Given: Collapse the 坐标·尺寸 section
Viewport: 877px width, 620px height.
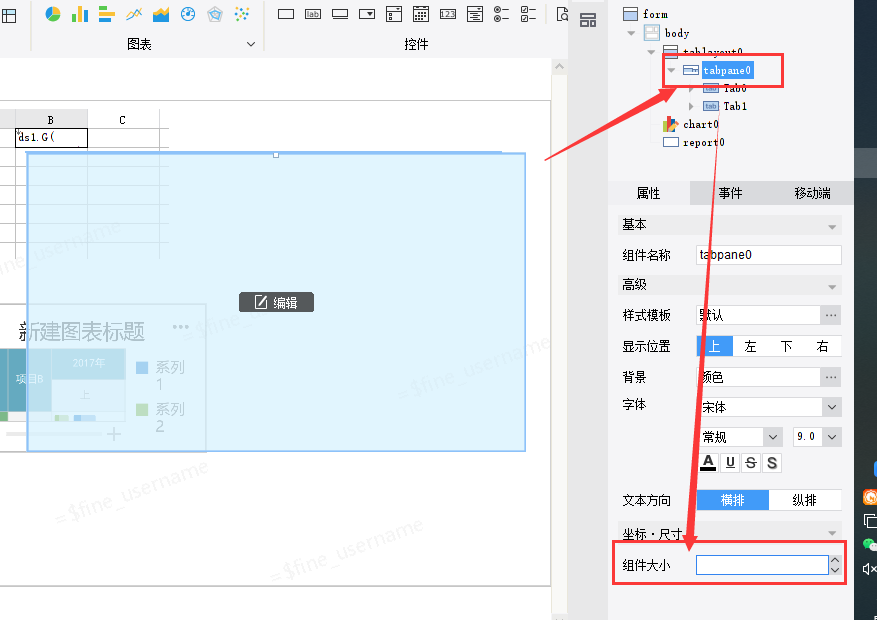Looking at the screenshot, I should coord(832,533).
